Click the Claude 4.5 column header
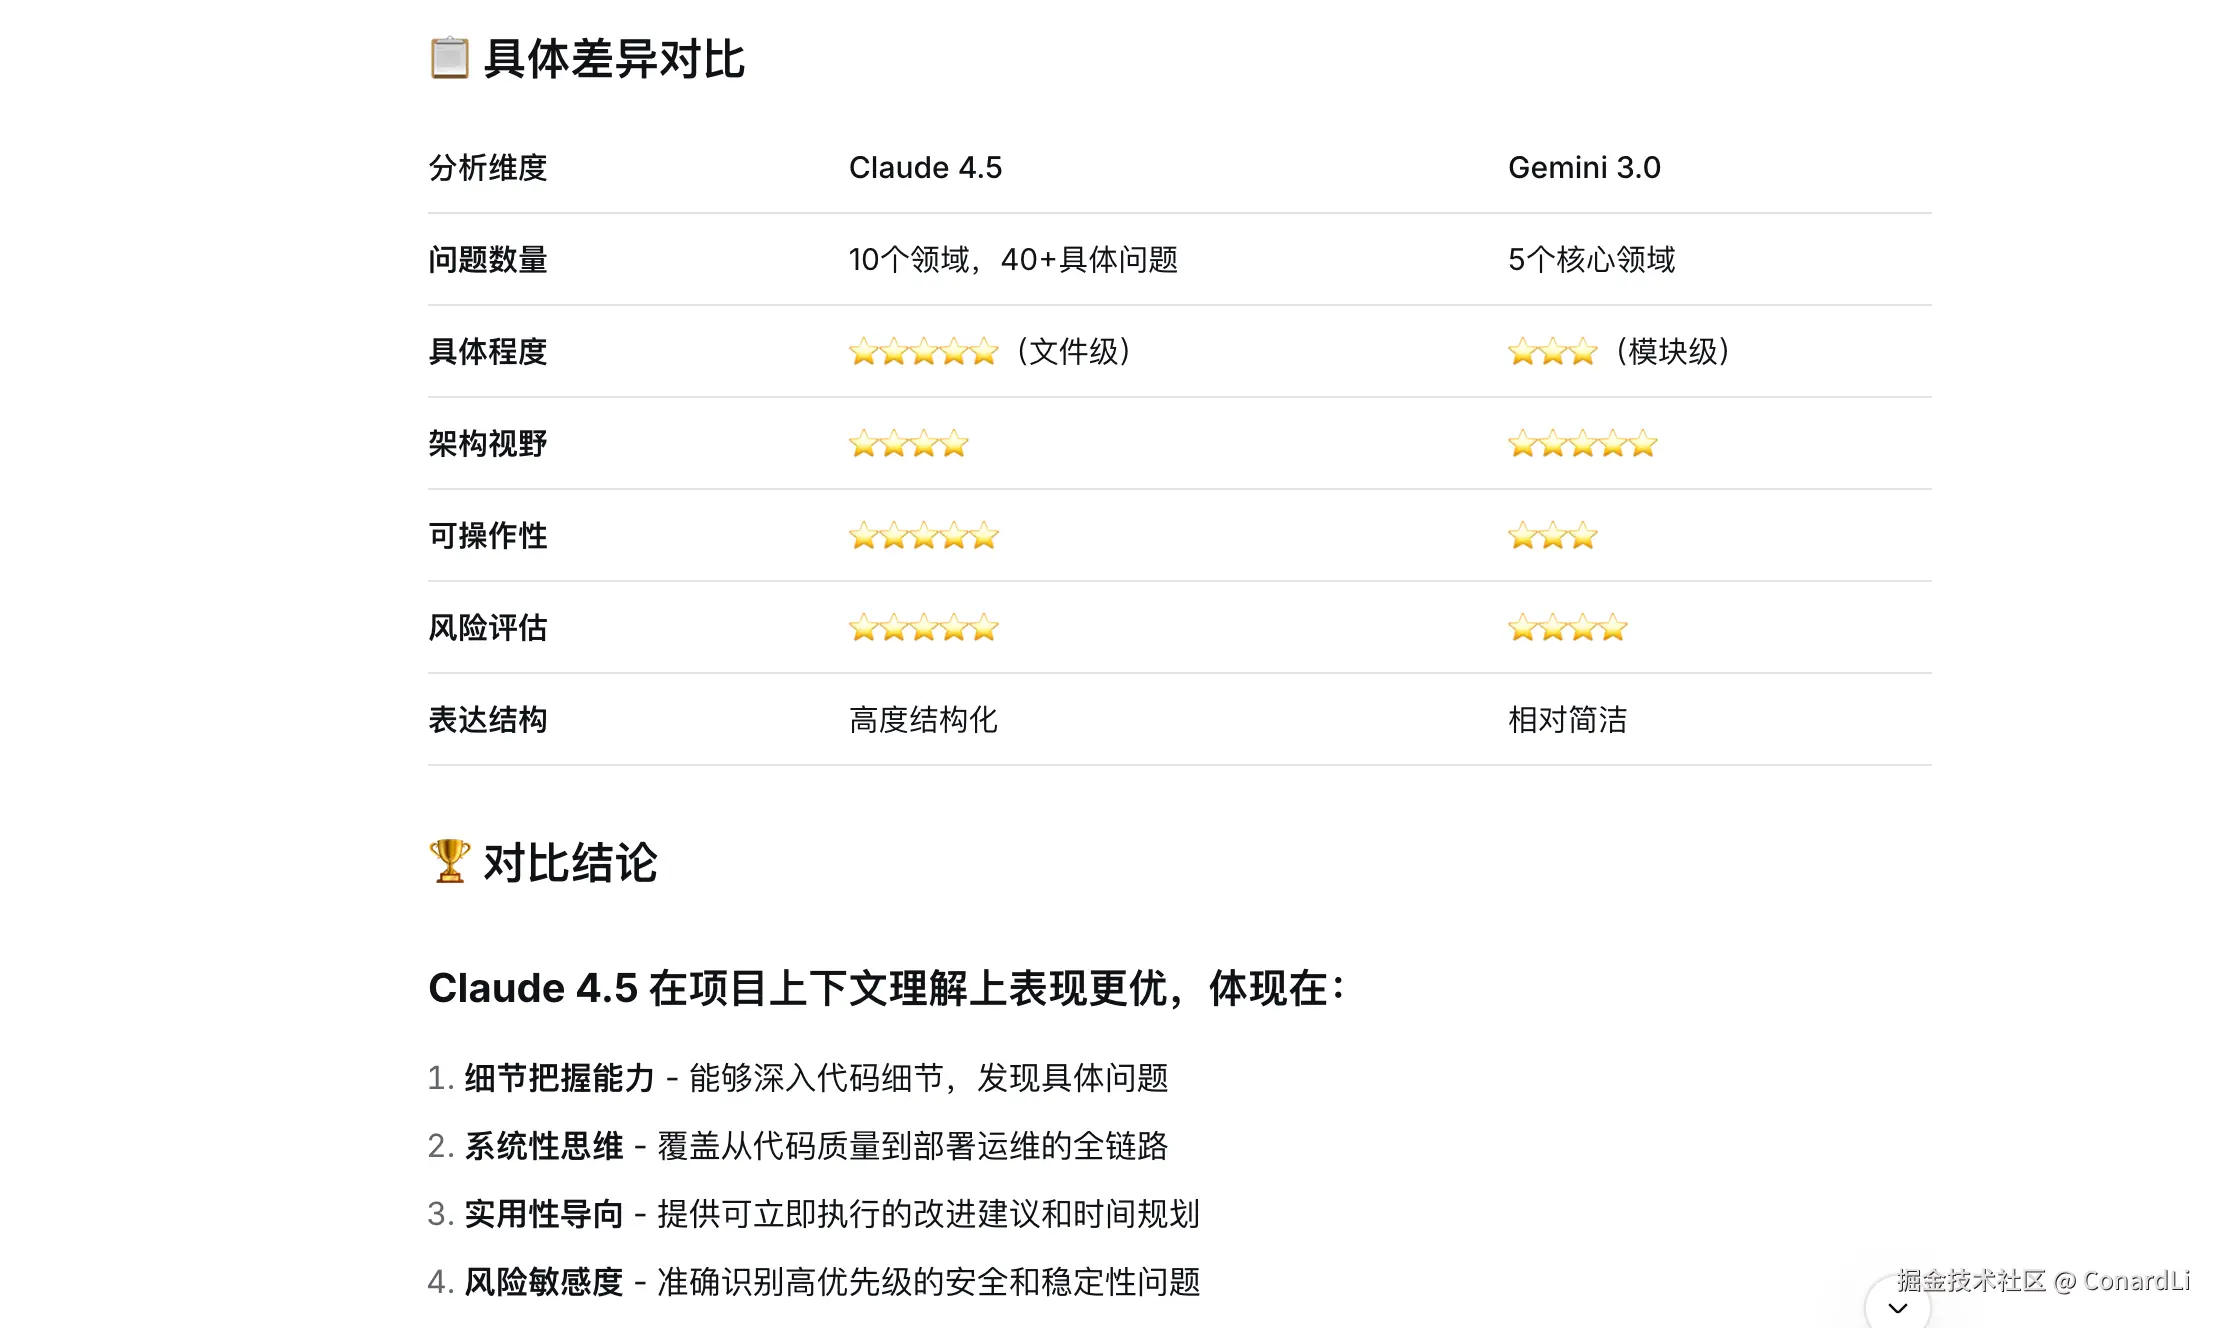 pyautogui.click(x=925, y=168)
